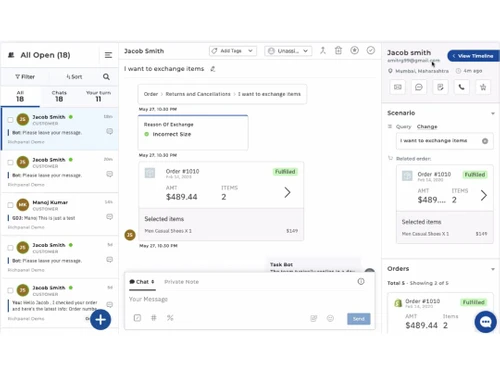Click edit icon beside 'I want to exchange items'
Image resolution: width=500 pixels, height=375 pixels.
tap(213, 69)
